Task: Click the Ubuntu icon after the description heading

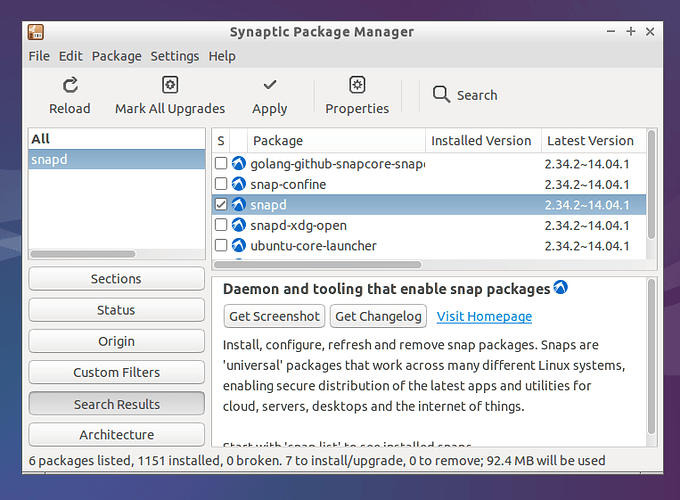Action: (x=560, y=287)
